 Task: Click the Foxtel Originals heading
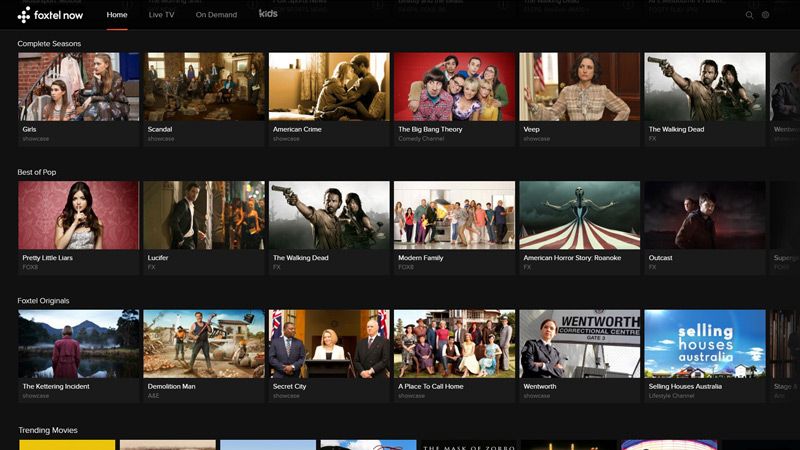point(43,301)
